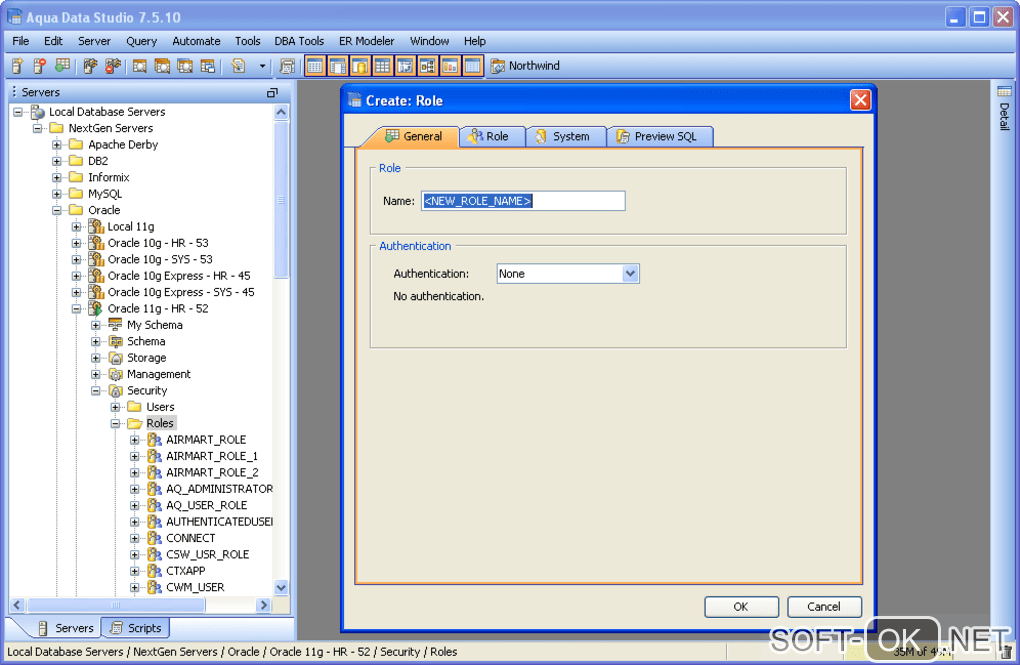The width and height of the screenshot is (1020, 665).
Task: Click the Management node icon
Action: coord(116,374)
